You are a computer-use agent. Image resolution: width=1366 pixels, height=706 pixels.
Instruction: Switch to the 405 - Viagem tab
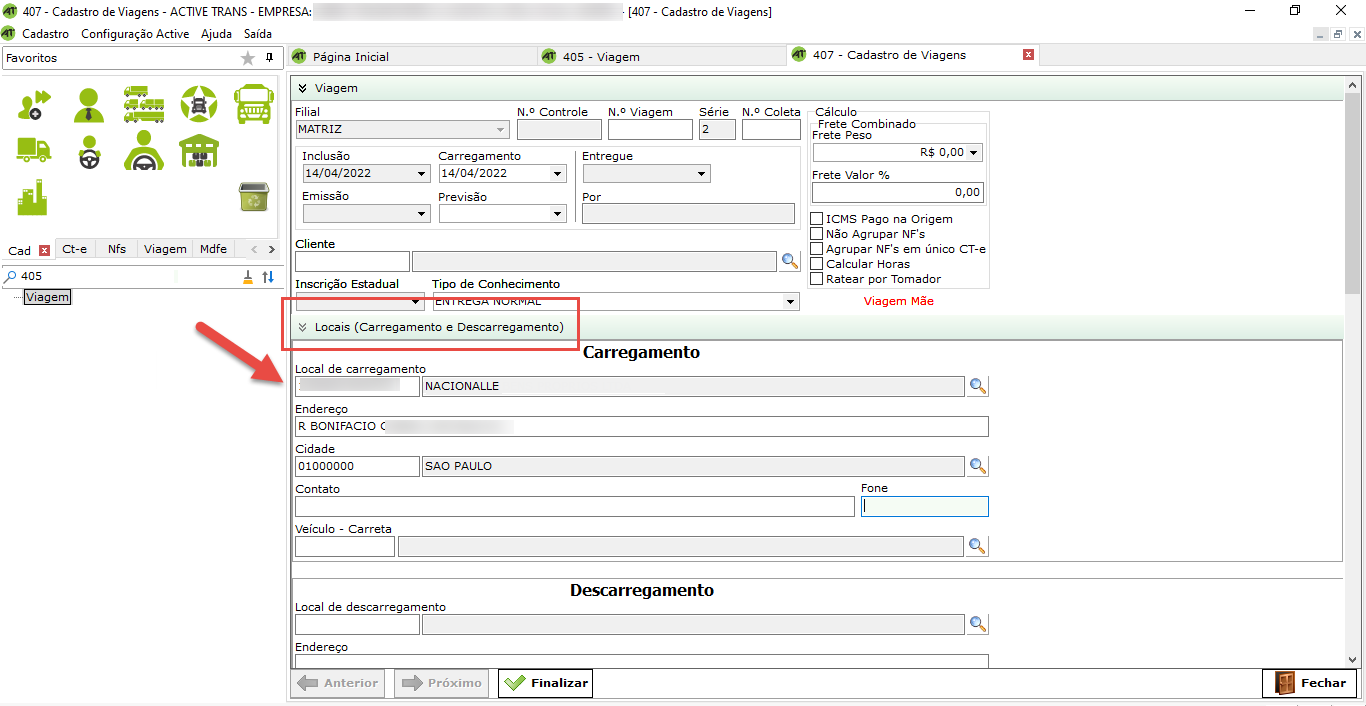coord(600,57)
